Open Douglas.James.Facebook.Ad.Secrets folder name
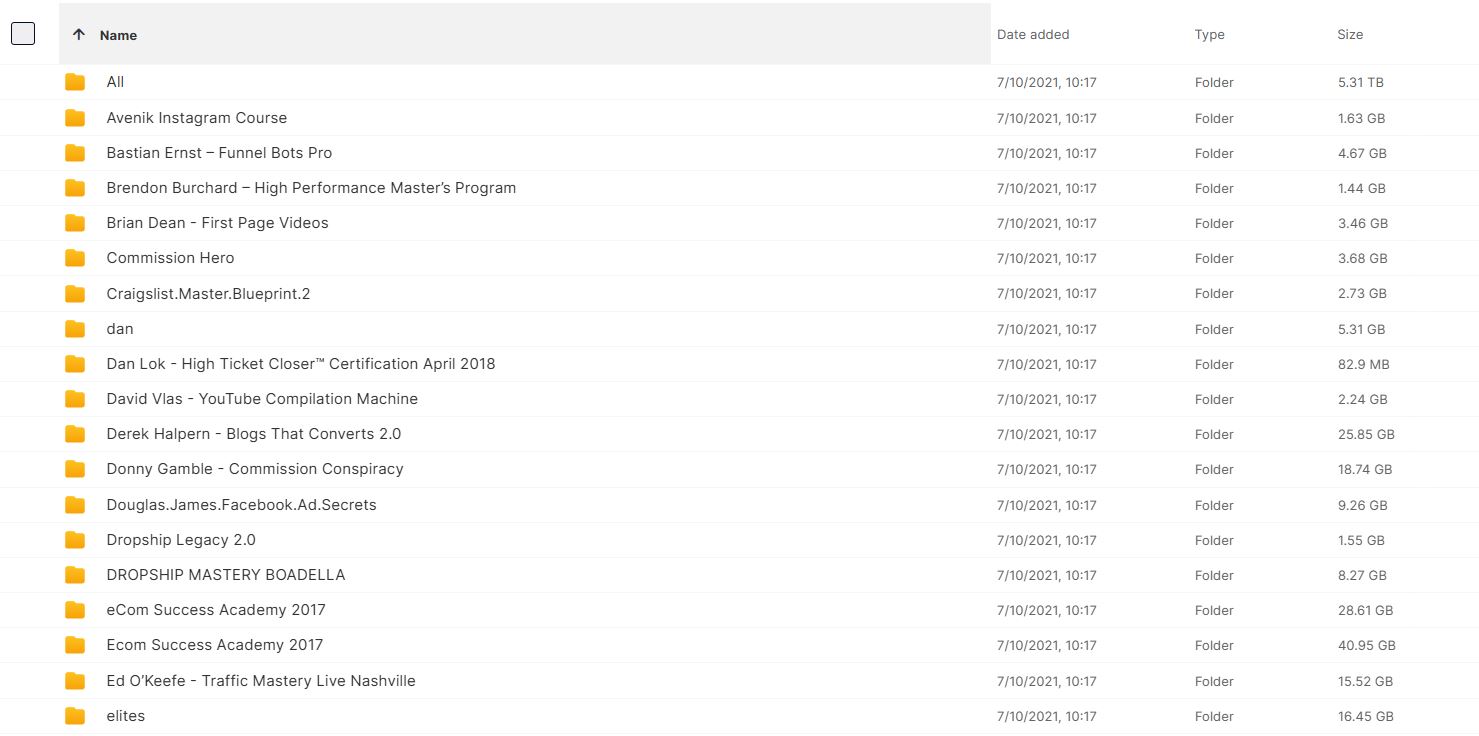The image size is (1479, 736). tap(241, 505)
